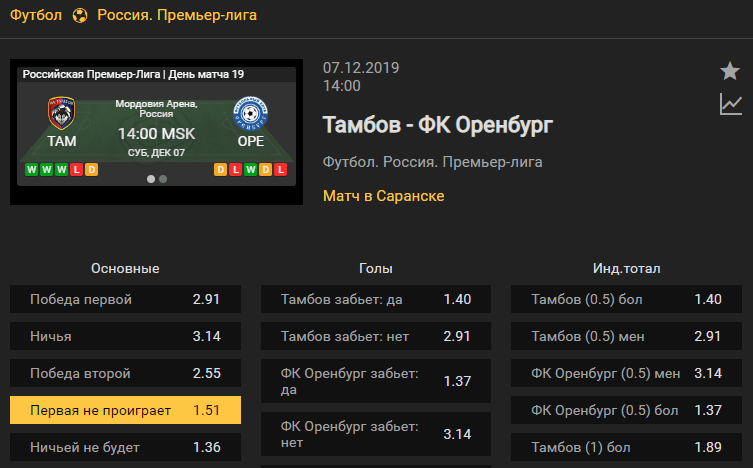753x468 pixels.
Task: Click the OPE team abbreviation
Action: point(251,141)
